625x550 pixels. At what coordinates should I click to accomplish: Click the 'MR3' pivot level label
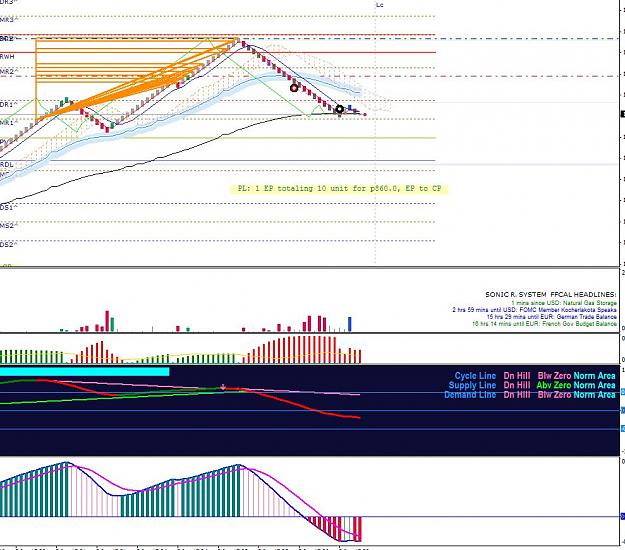pyautogui.click(x=7, y=20)
